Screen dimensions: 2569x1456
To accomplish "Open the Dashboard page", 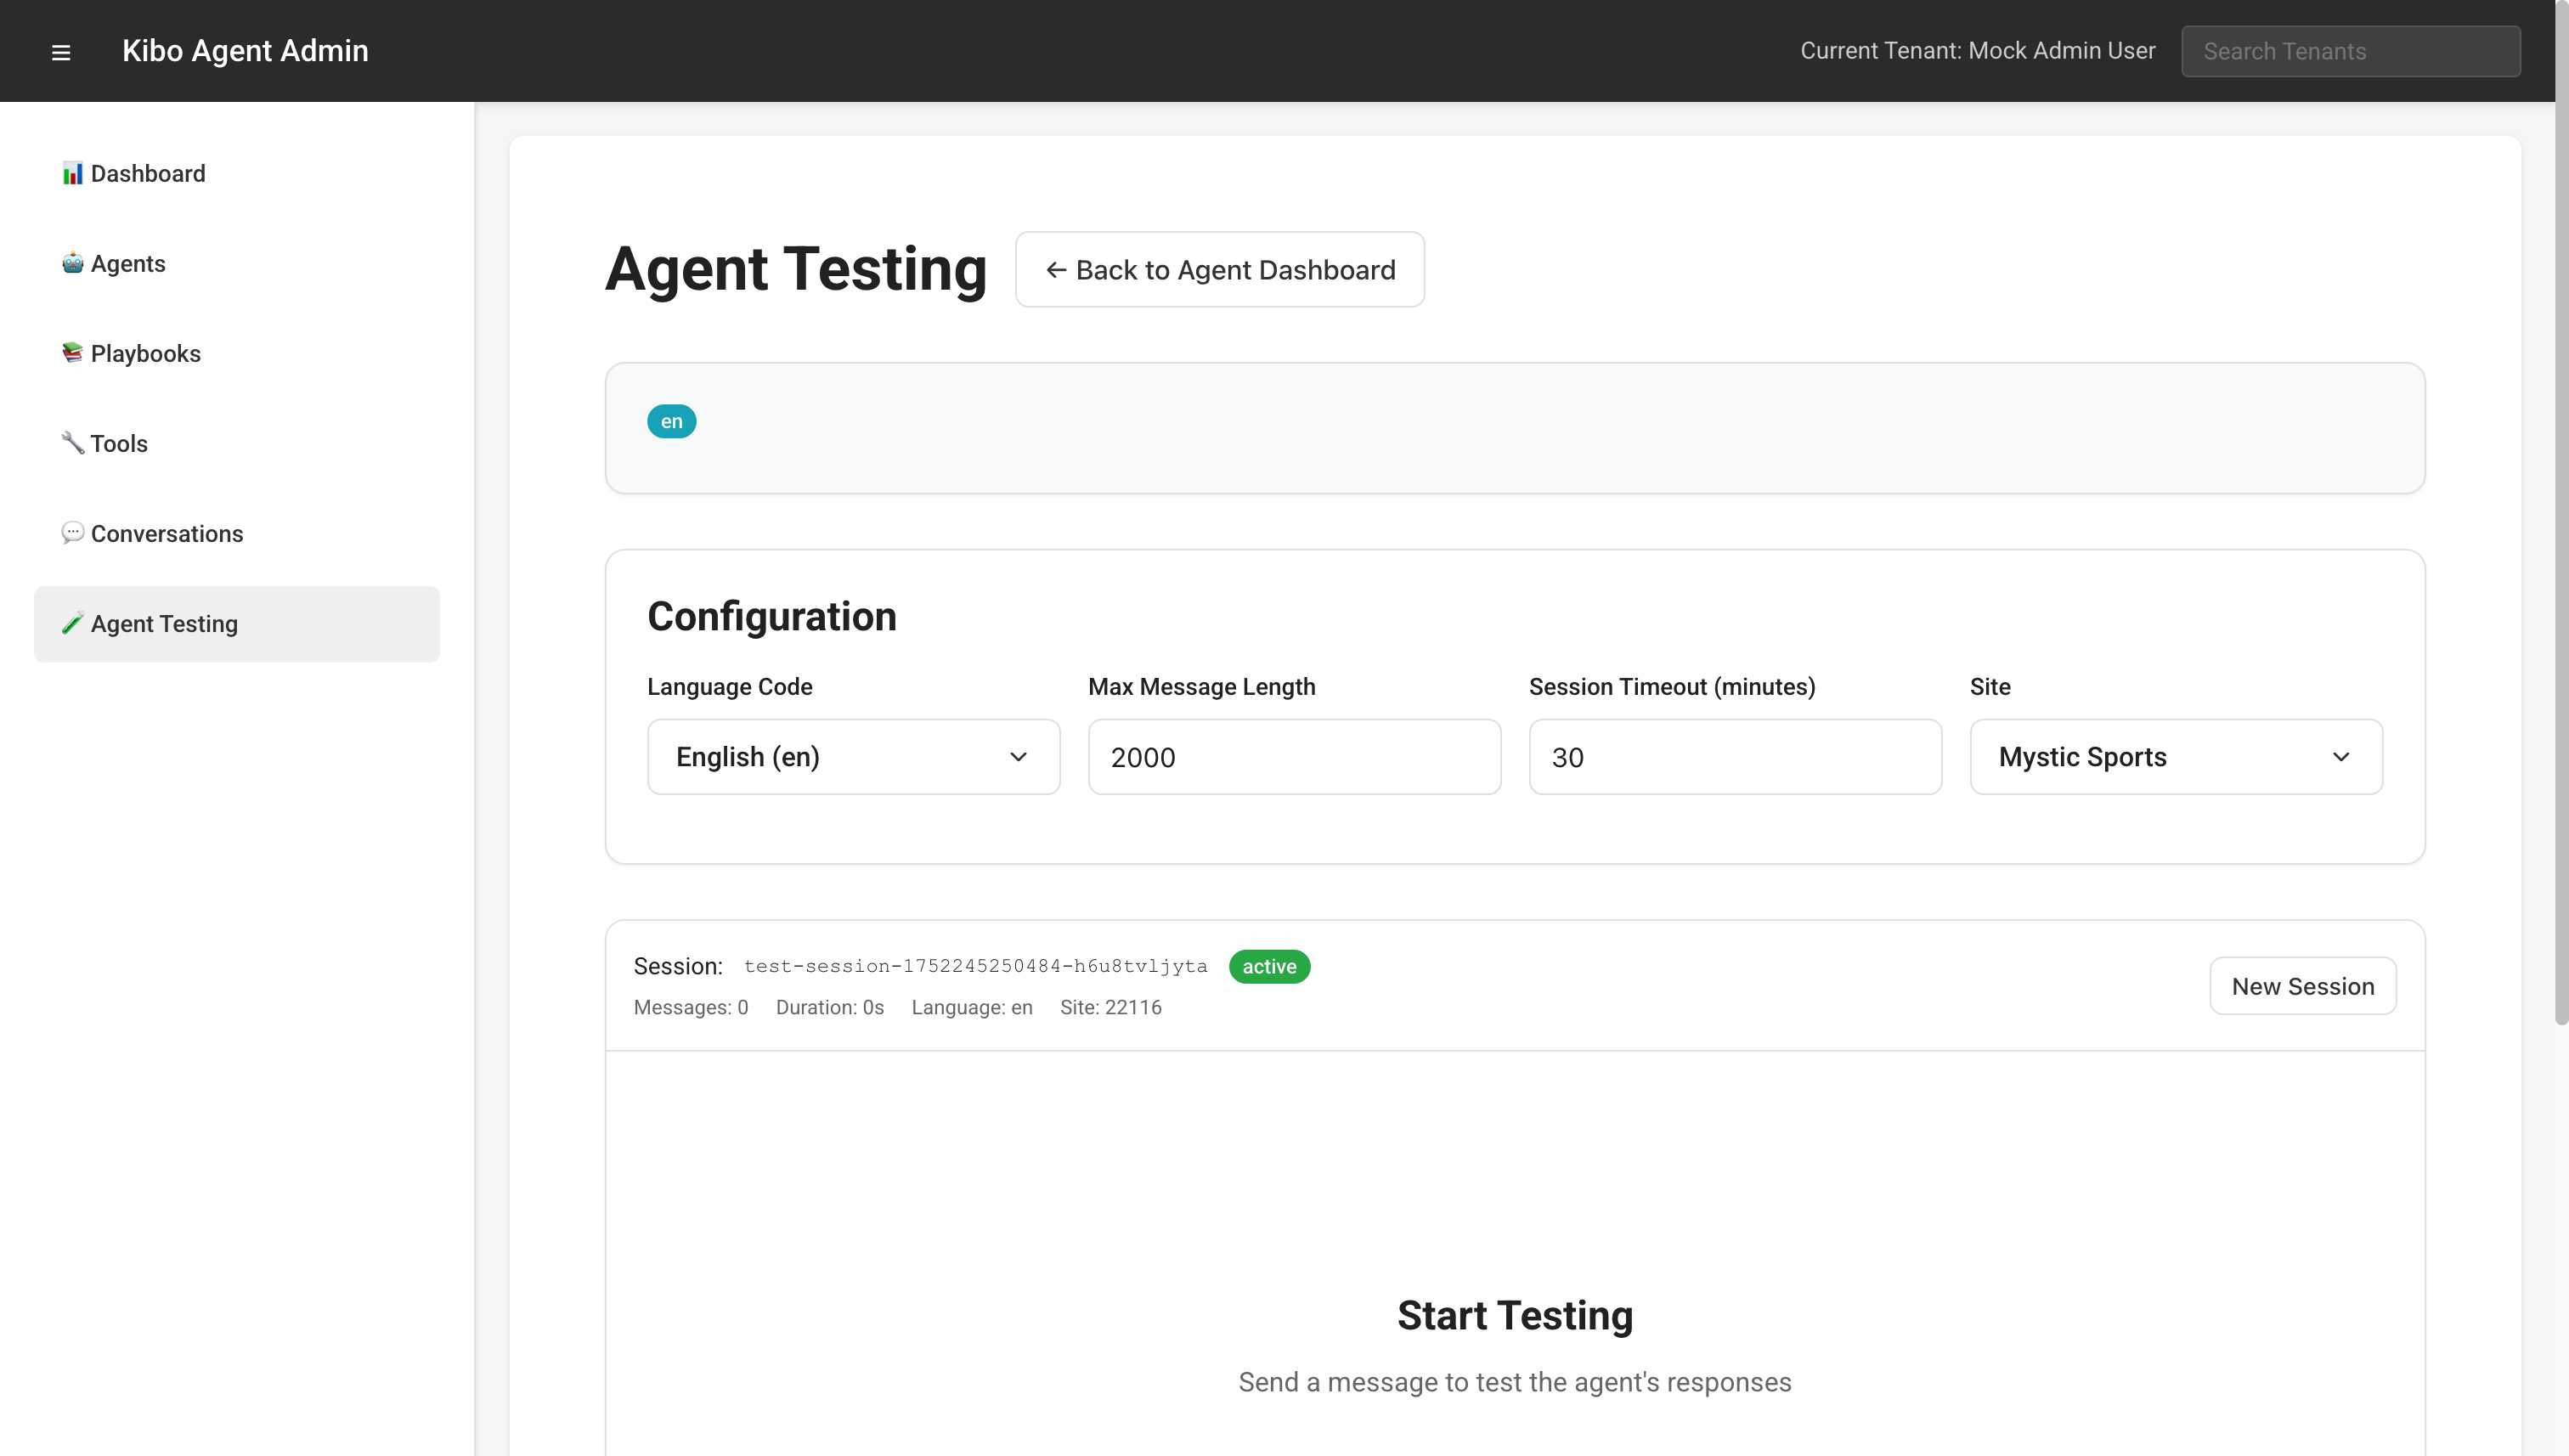I will [x=236, y=174].
